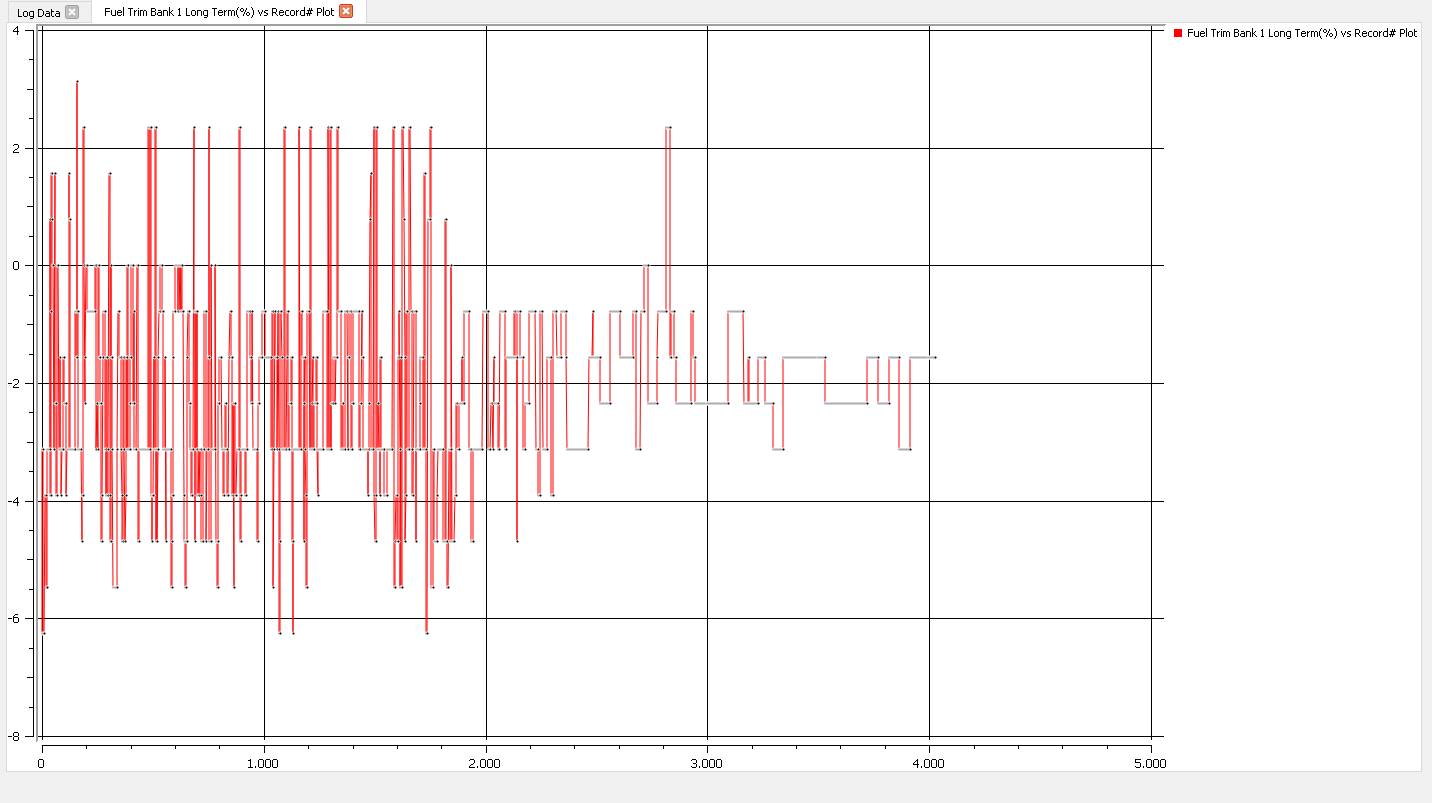This screenshot has width=1432, height=803.
Task: Close the Fuel Trim plot tab
Action: (346, 12)
